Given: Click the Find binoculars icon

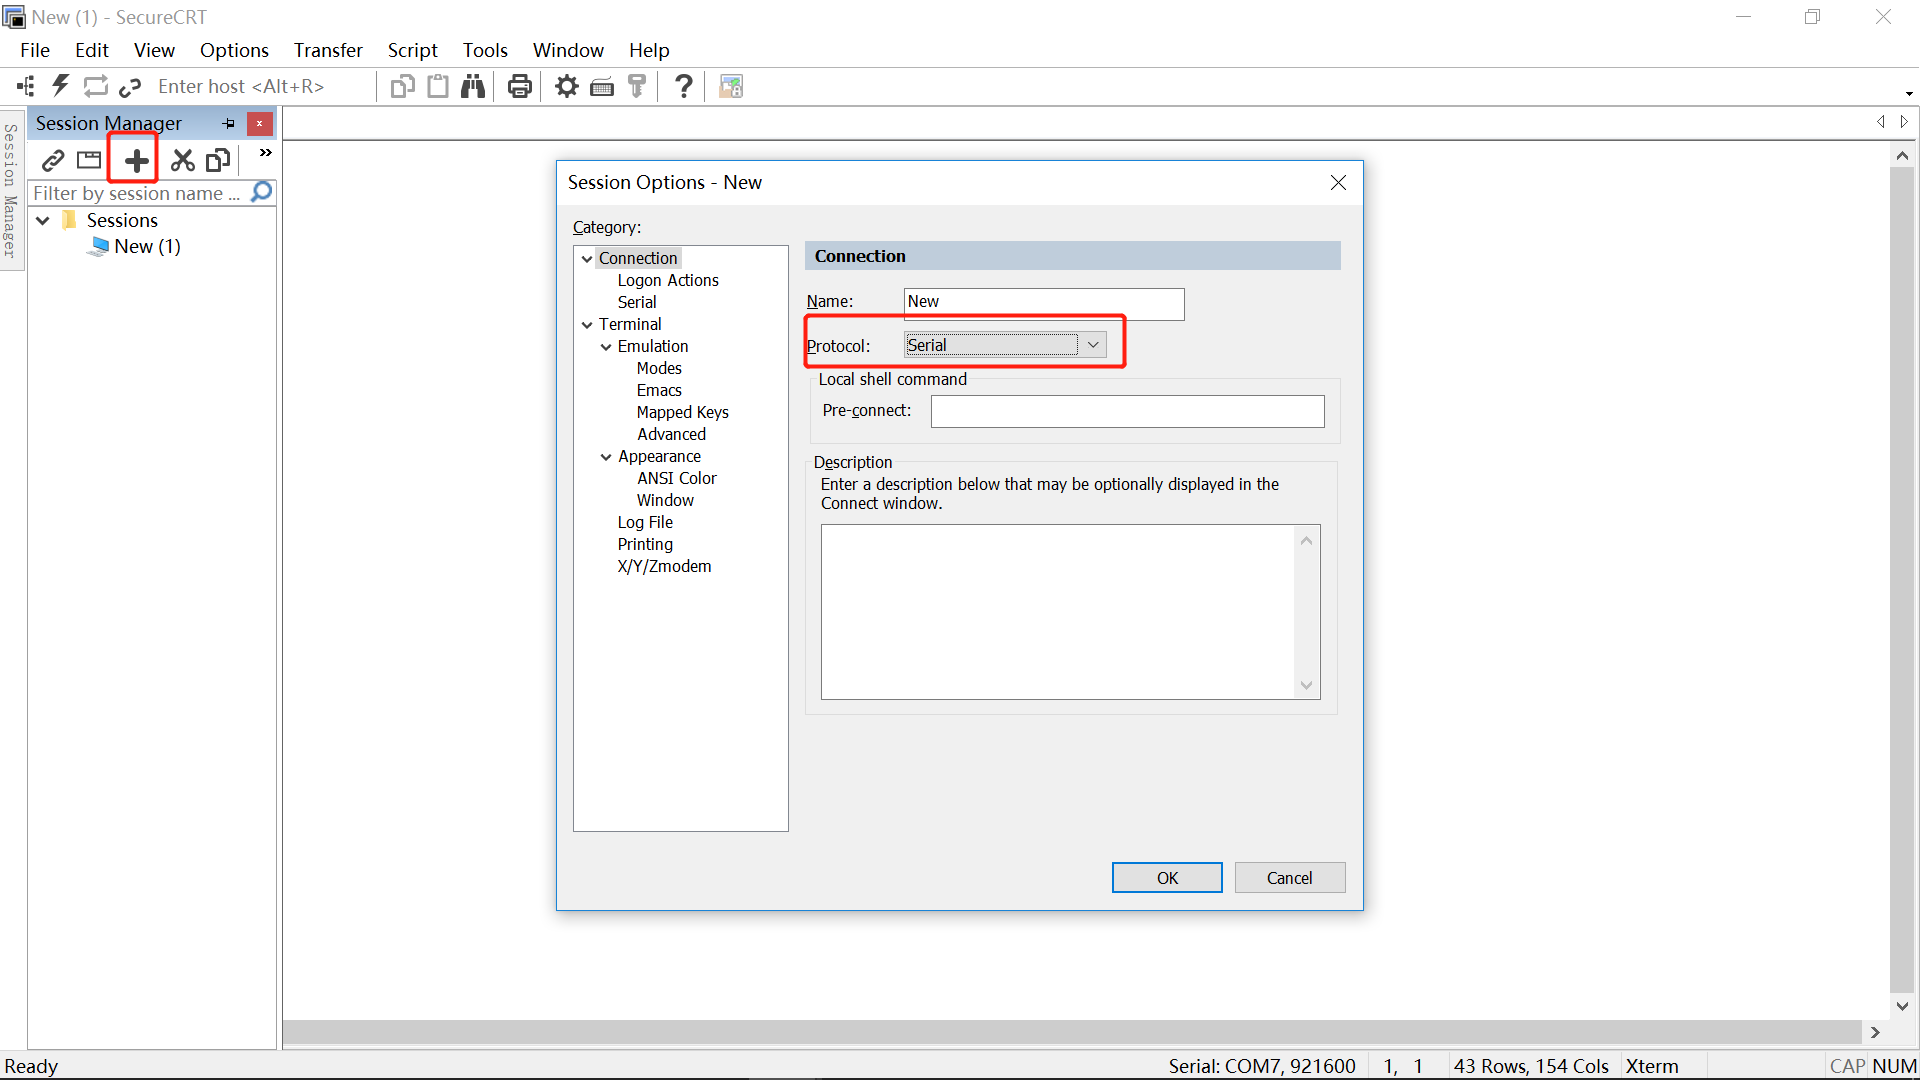Looking at the screenshot, I should point(473,87).
